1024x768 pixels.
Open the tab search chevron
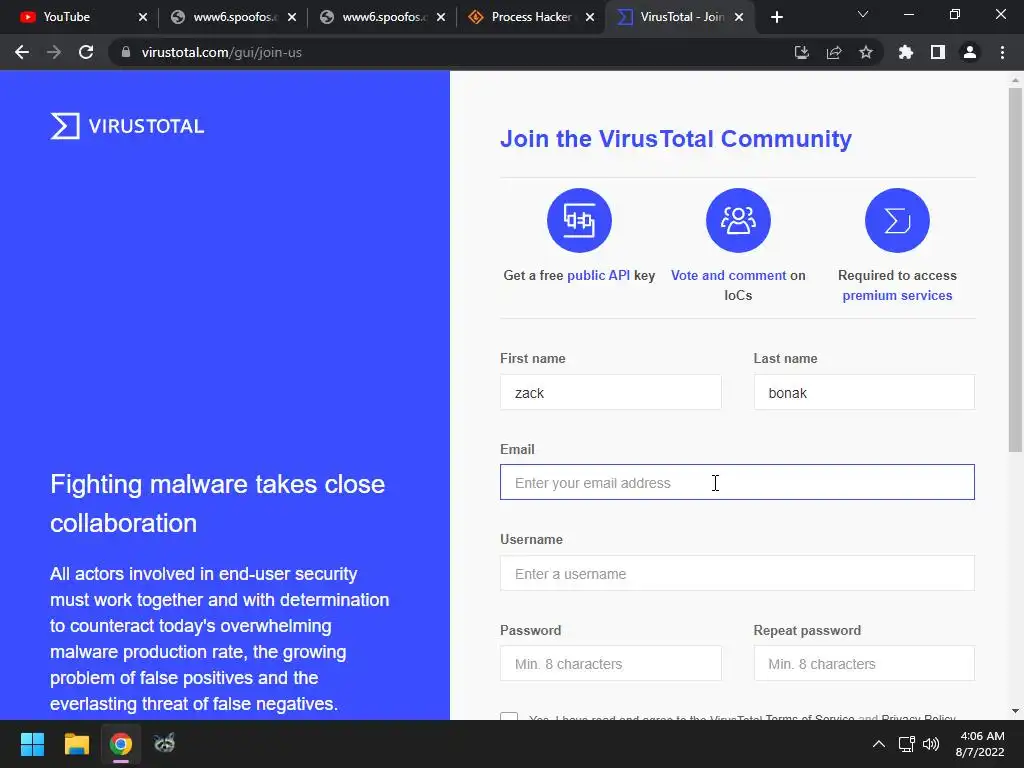point(863,14)
